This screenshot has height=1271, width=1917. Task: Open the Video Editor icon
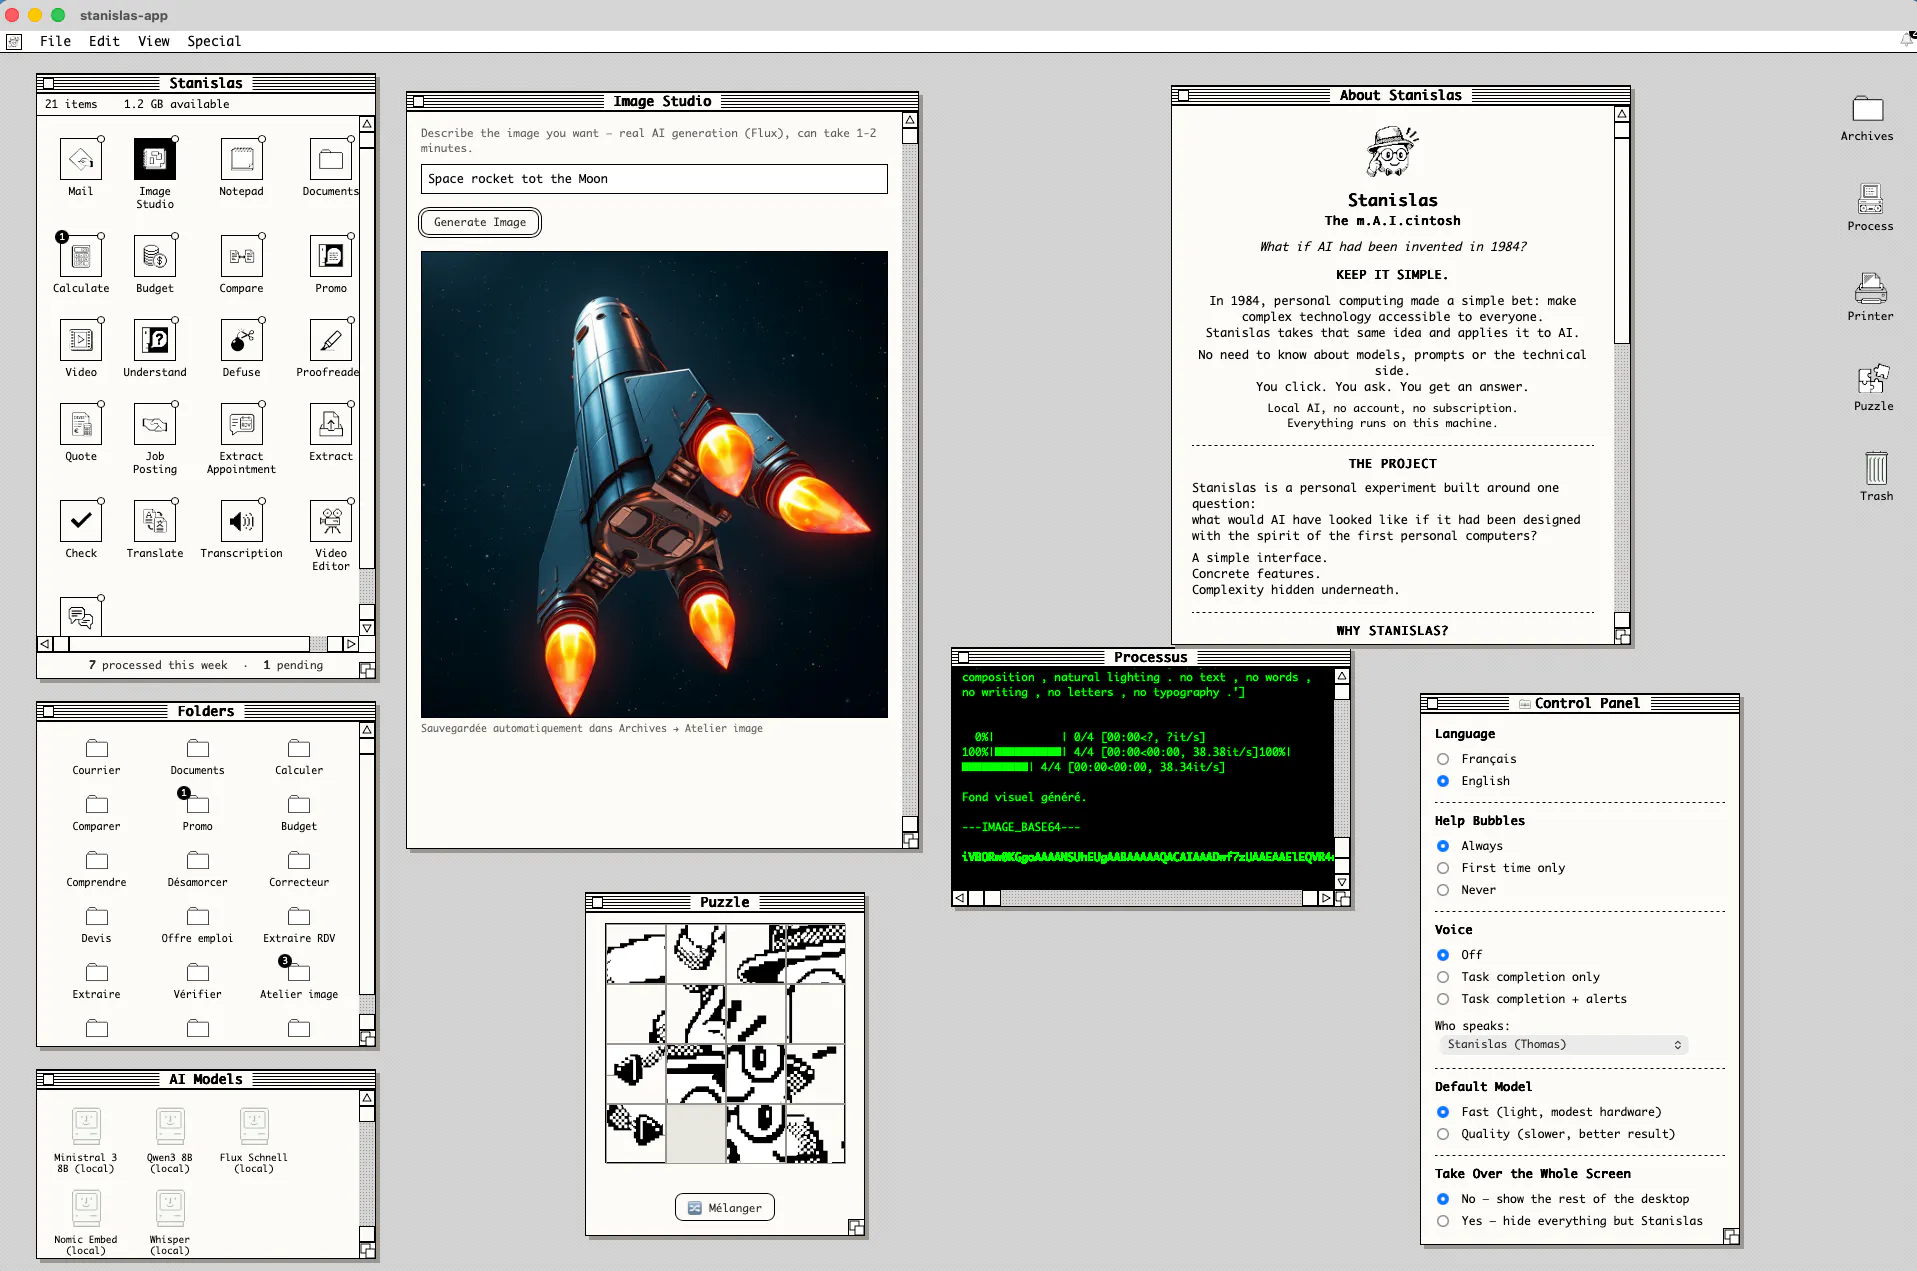tap(331, 521)
